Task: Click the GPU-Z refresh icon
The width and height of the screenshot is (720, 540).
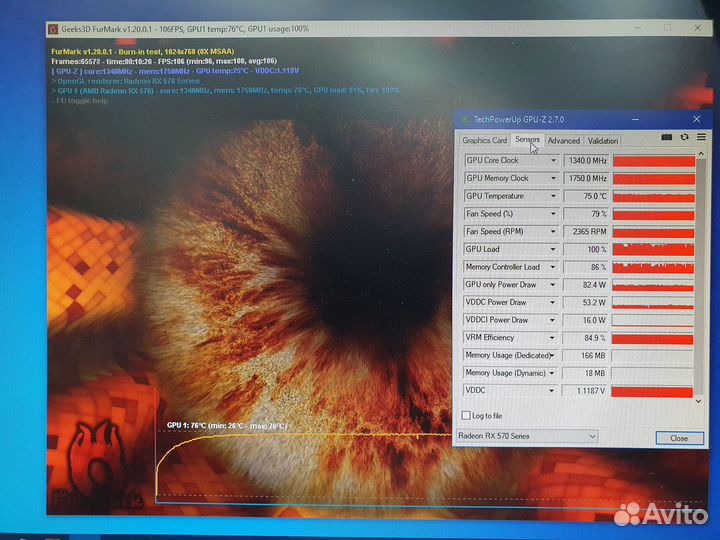Action: [x=684, y=137]
